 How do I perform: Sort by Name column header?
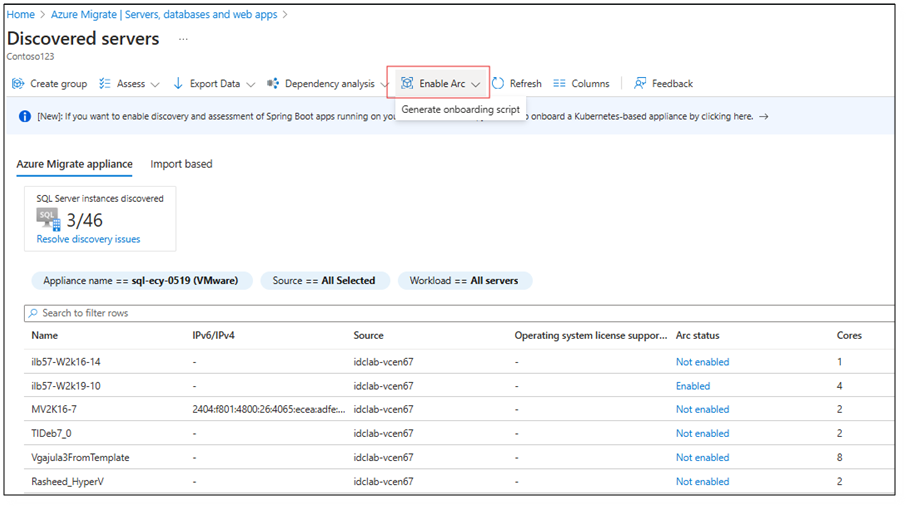(x=45, y=336)
